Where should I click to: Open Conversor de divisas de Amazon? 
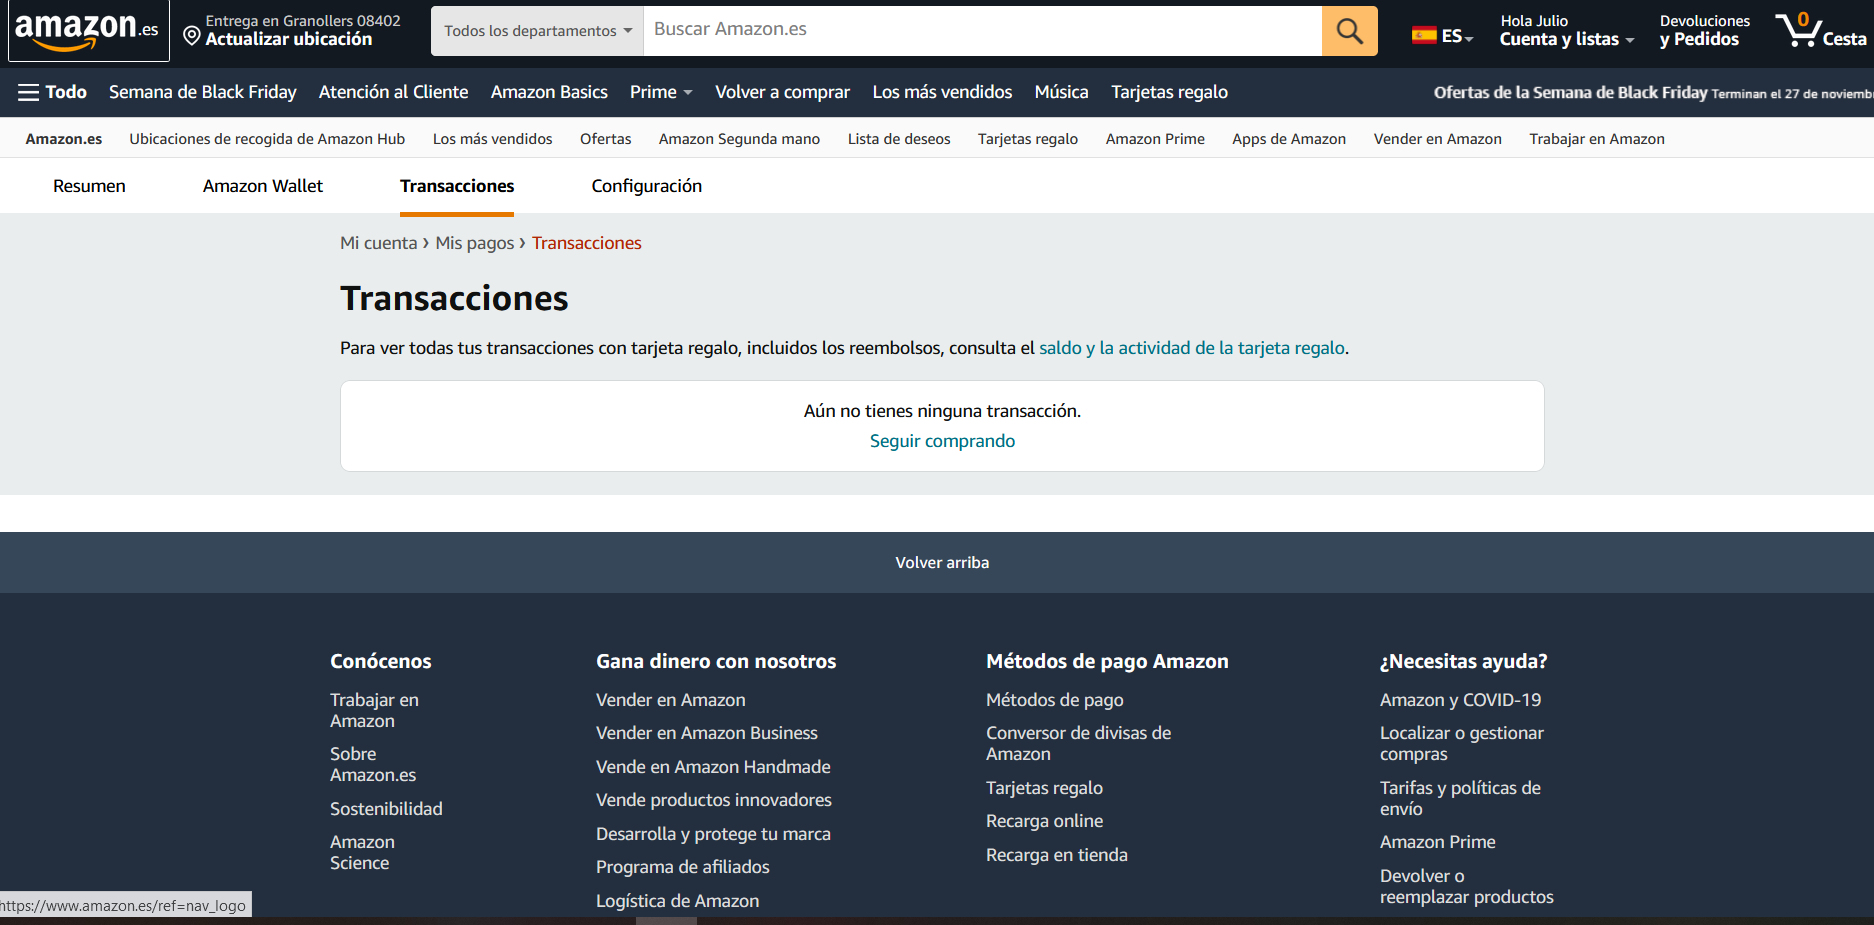tap(1078, 743)
